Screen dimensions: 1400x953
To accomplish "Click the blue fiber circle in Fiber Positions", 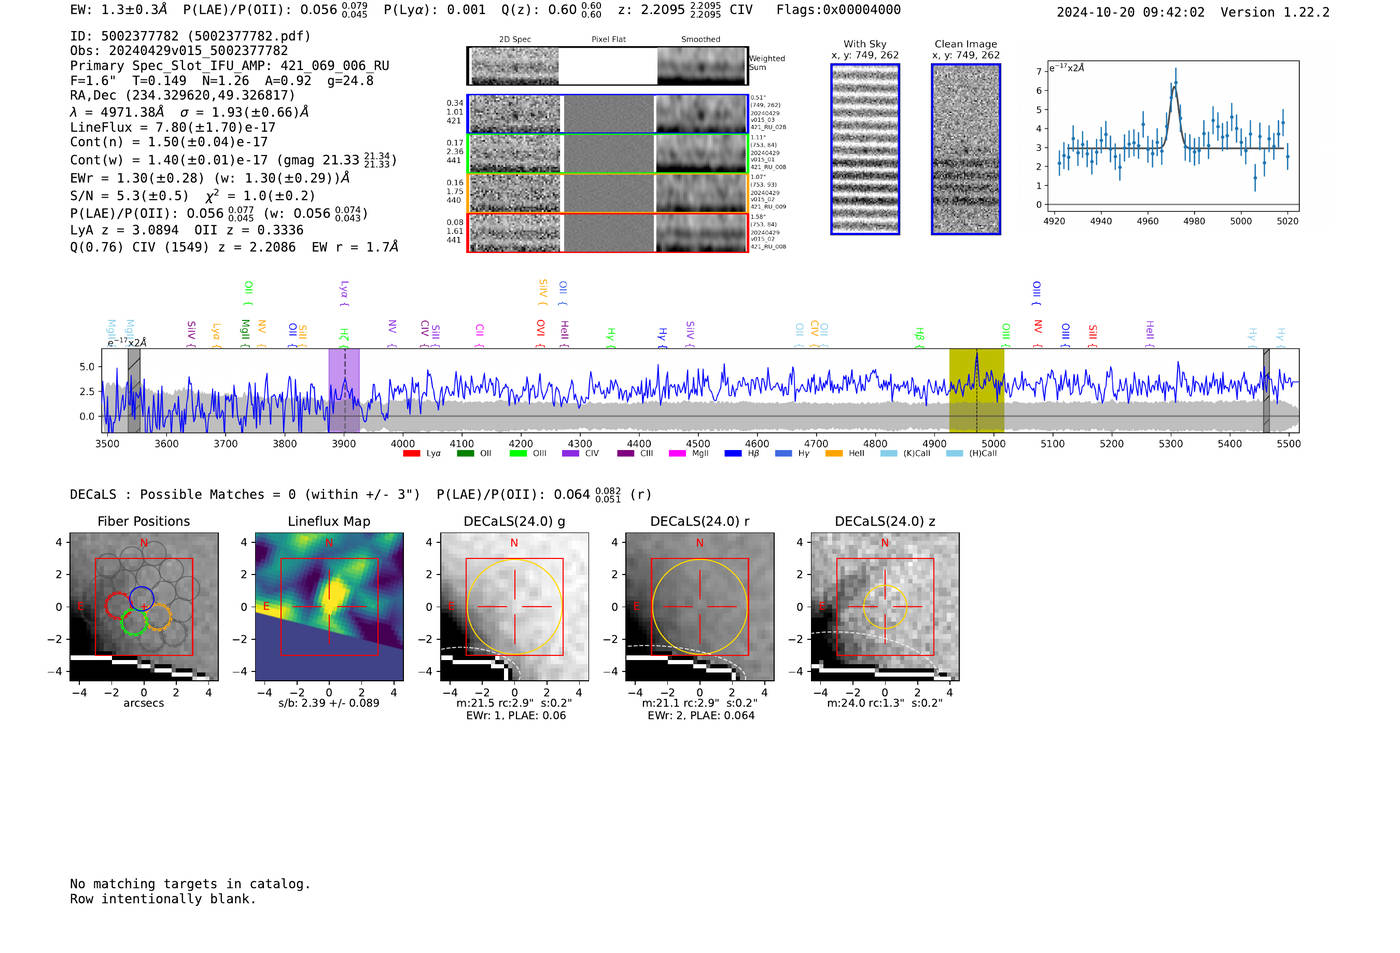I will tap(141, 600).
